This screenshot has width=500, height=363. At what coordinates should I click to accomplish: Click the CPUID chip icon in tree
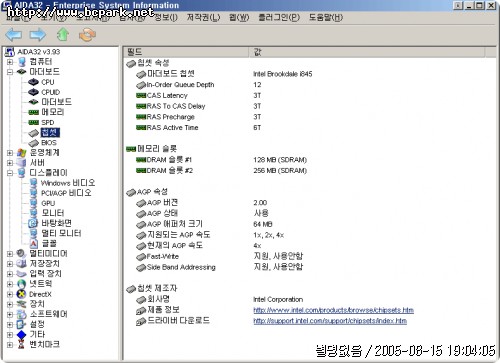coord(33,92)
